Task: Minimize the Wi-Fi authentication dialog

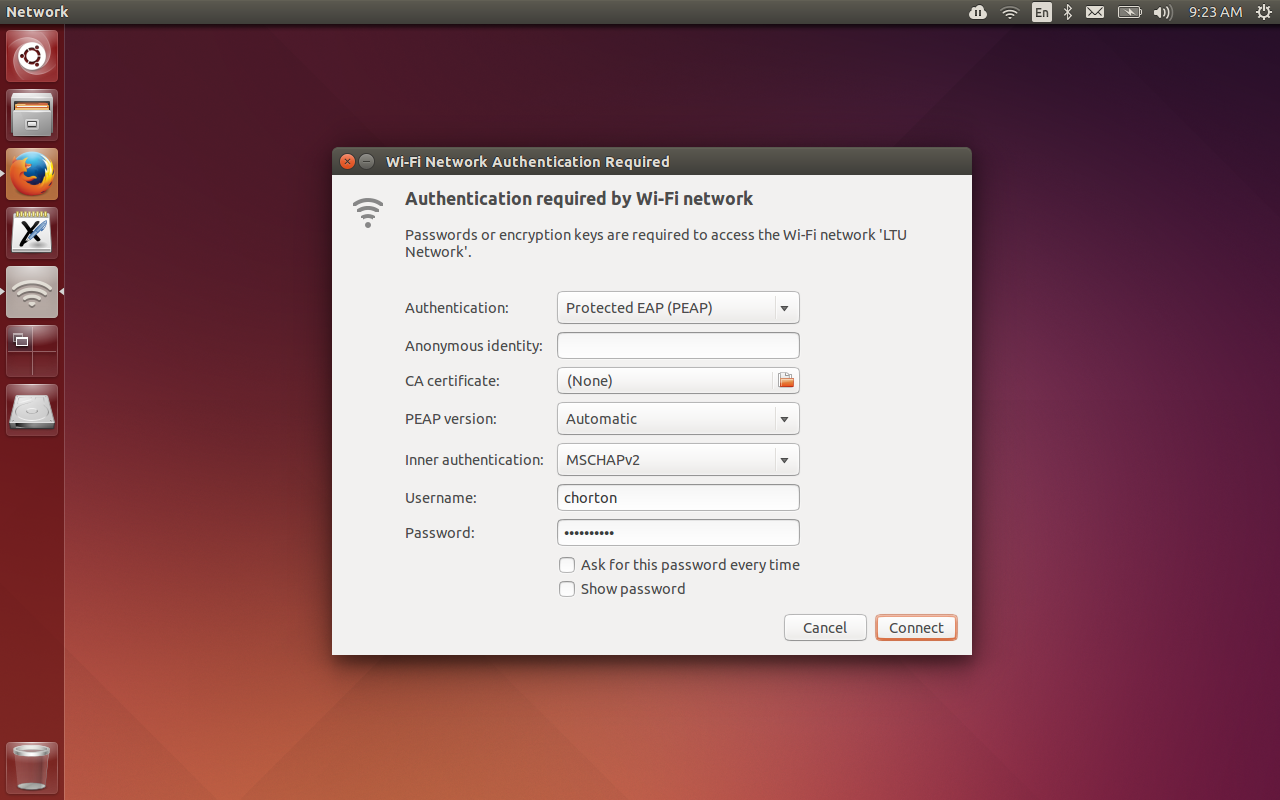Action: click(x=367, y=162)
